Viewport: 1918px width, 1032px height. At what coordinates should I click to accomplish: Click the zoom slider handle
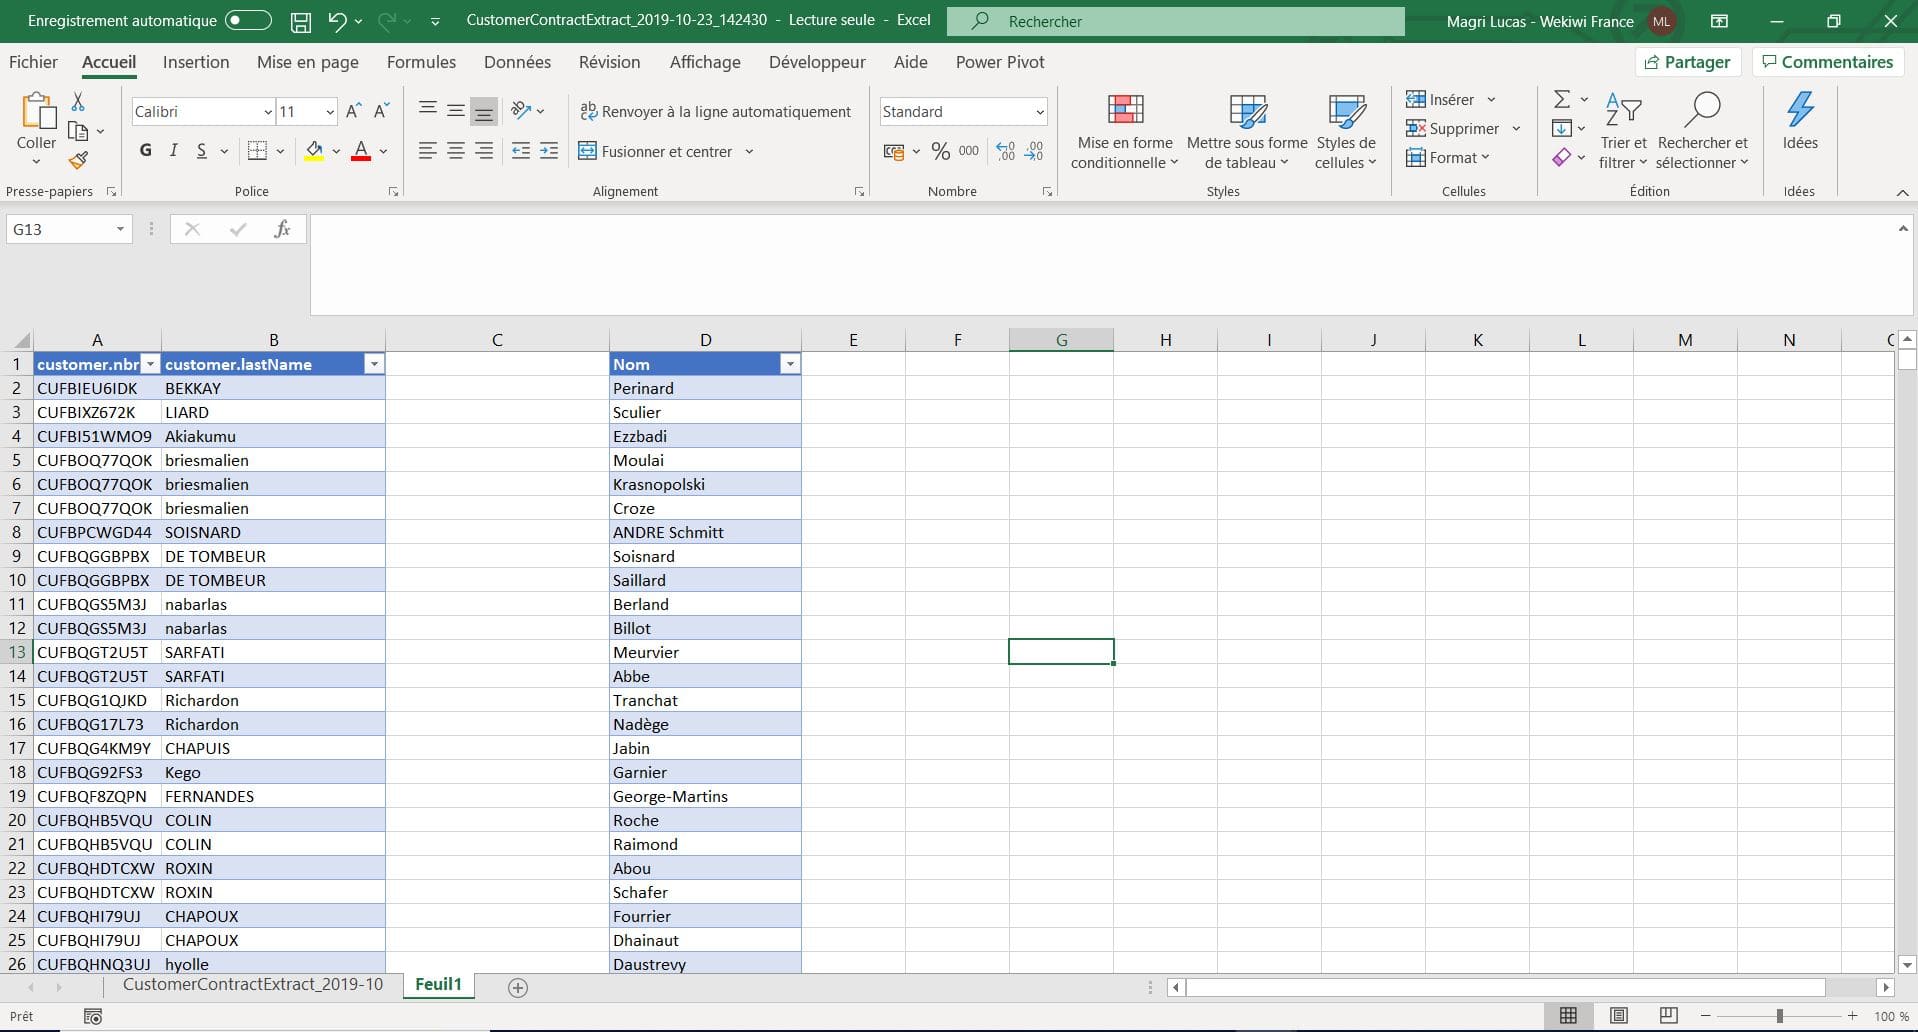(x=1779, y=1016)
